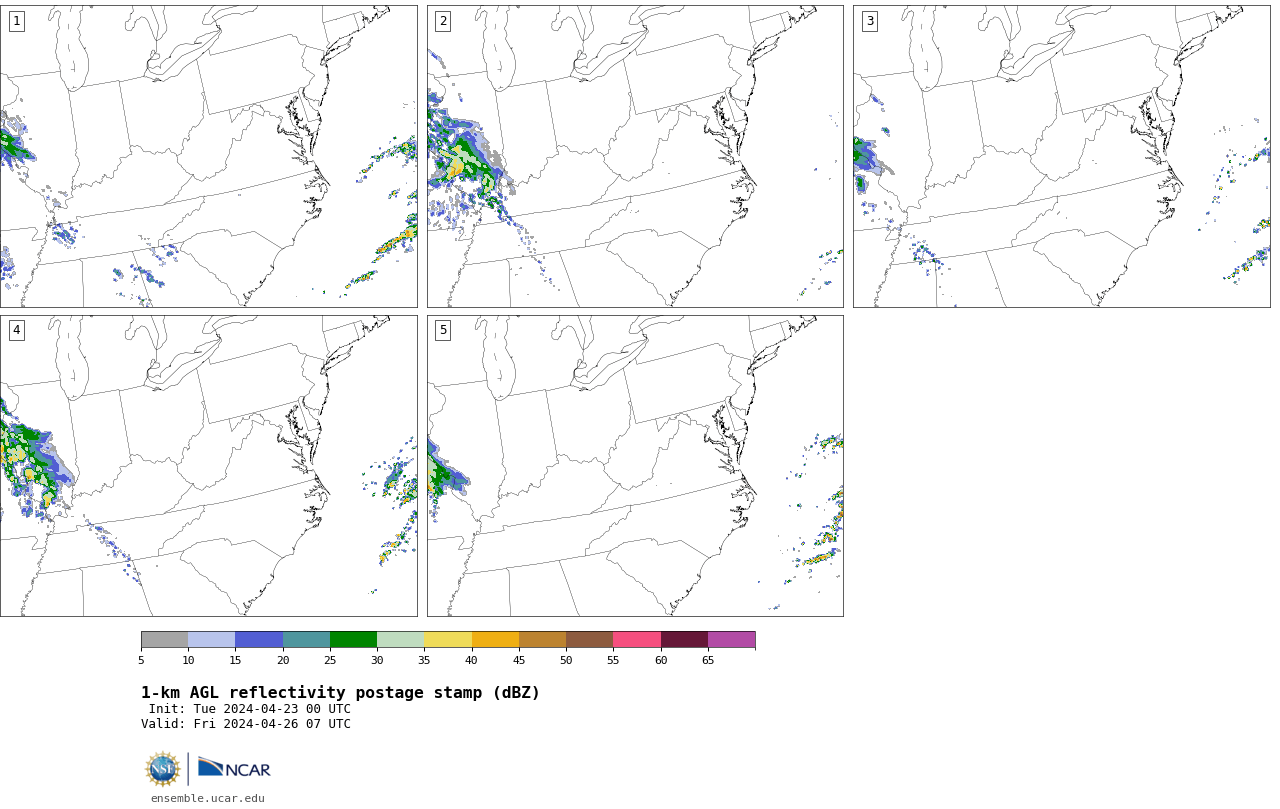This screenshot has height=809, width=1280.
Task: Click the NSF logo icon
Action: click(x=163, y=769)
